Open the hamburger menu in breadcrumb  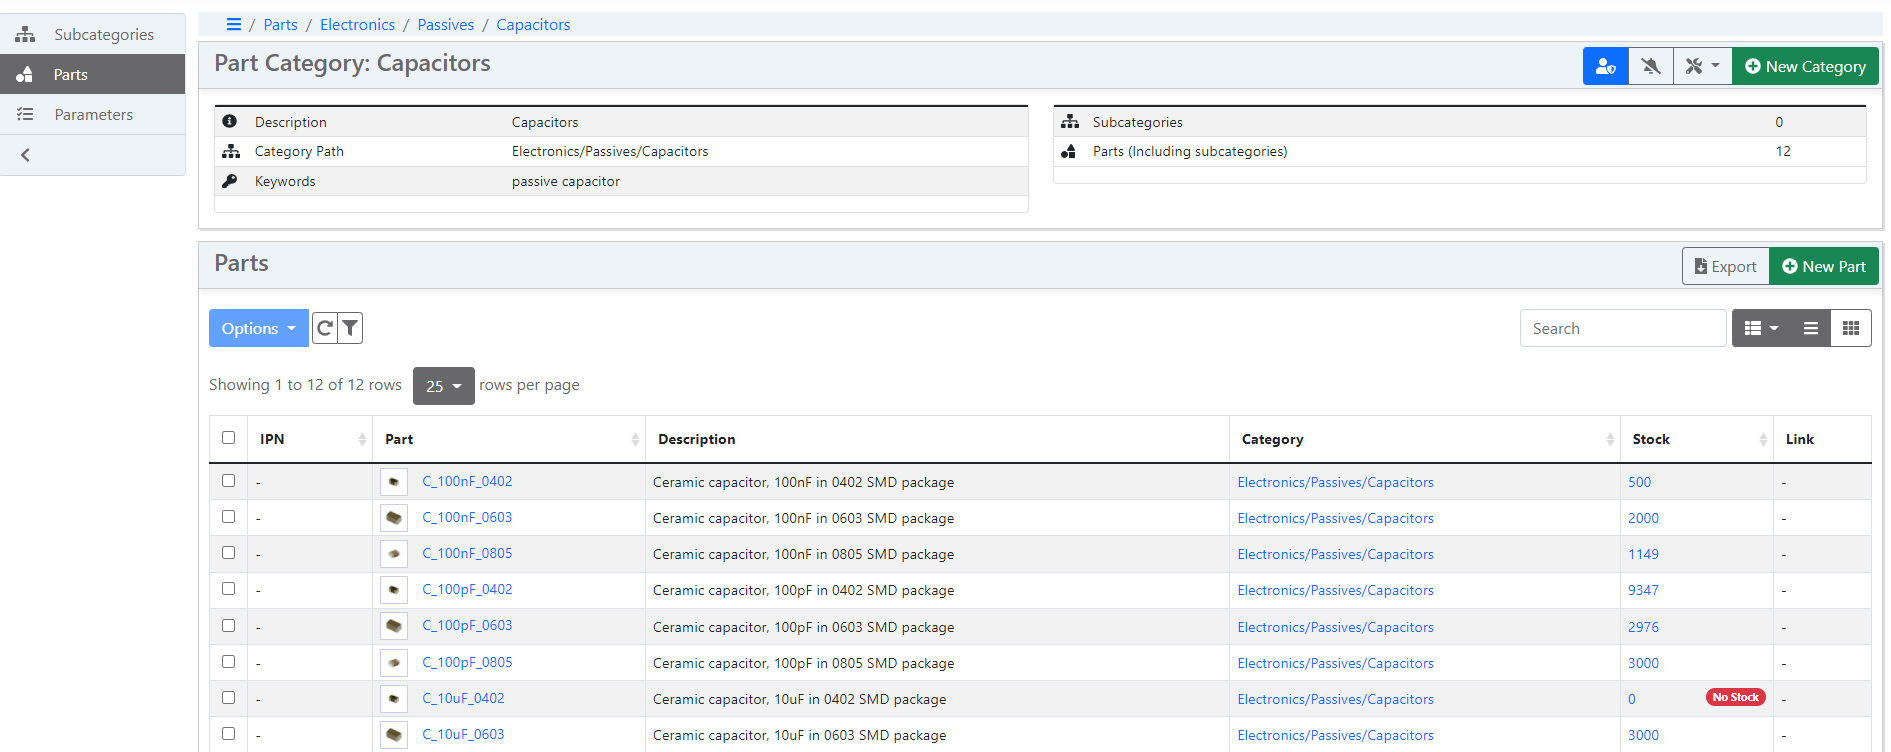(x=234, y=25)
